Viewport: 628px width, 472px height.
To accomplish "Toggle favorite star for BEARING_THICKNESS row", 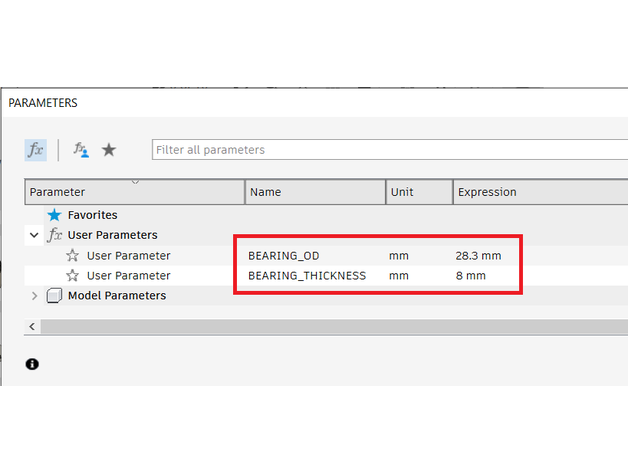I will [73, 276].
